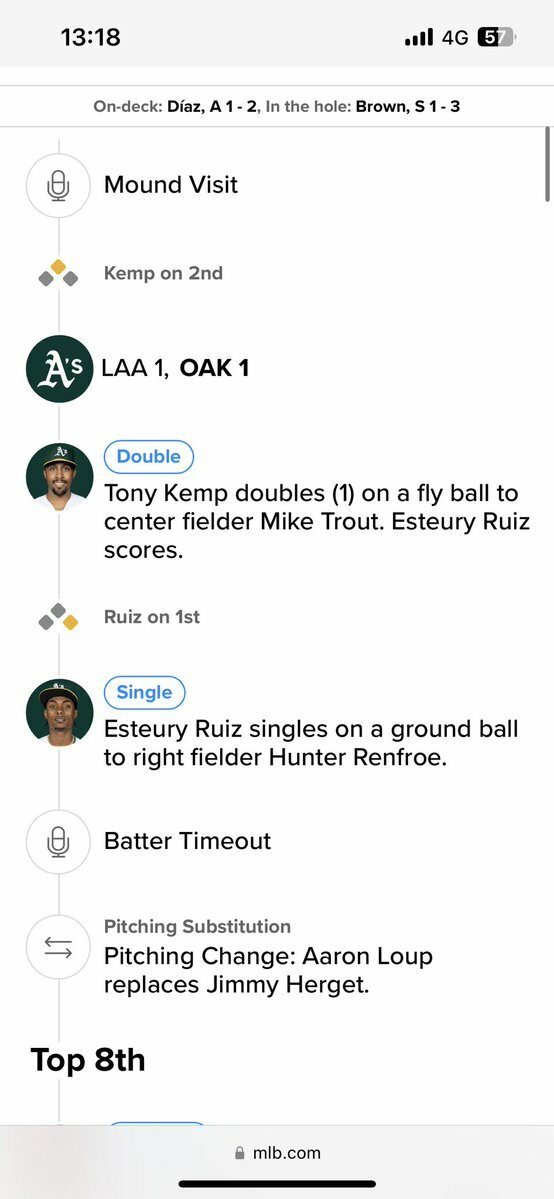Tap the battery indicator in status bar

pyautogui.click(x=497, y=37)
